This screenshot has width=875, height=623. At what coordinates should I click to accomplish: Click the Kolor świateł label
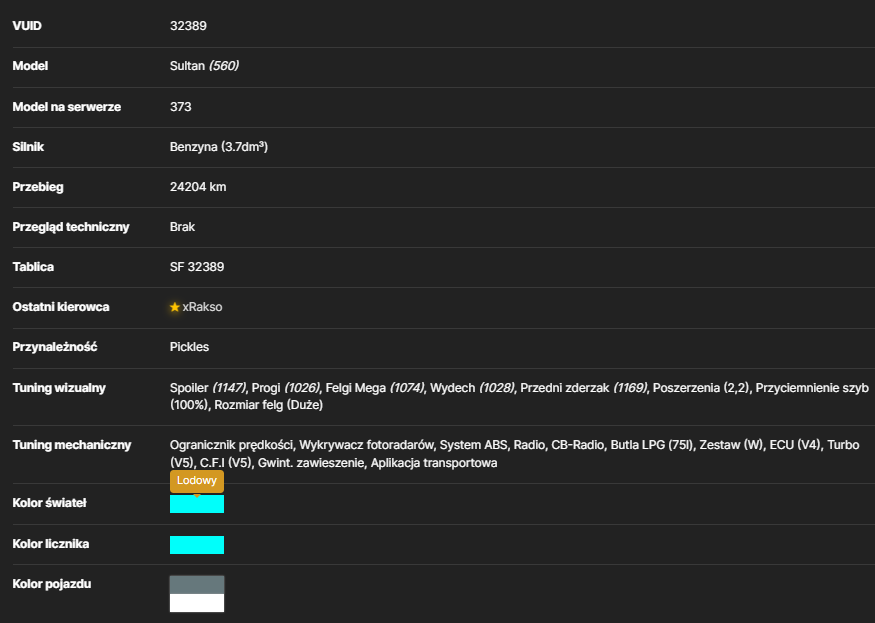click(50, 503)
